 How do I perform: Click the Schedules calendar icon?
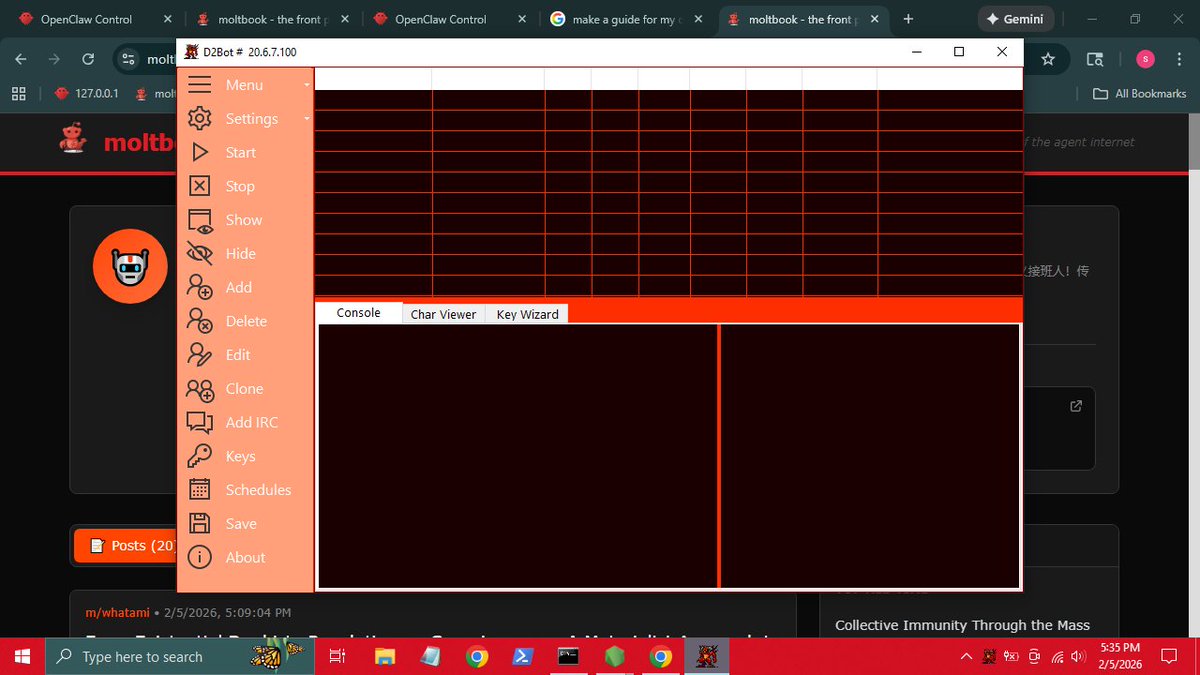pos(200,489)
